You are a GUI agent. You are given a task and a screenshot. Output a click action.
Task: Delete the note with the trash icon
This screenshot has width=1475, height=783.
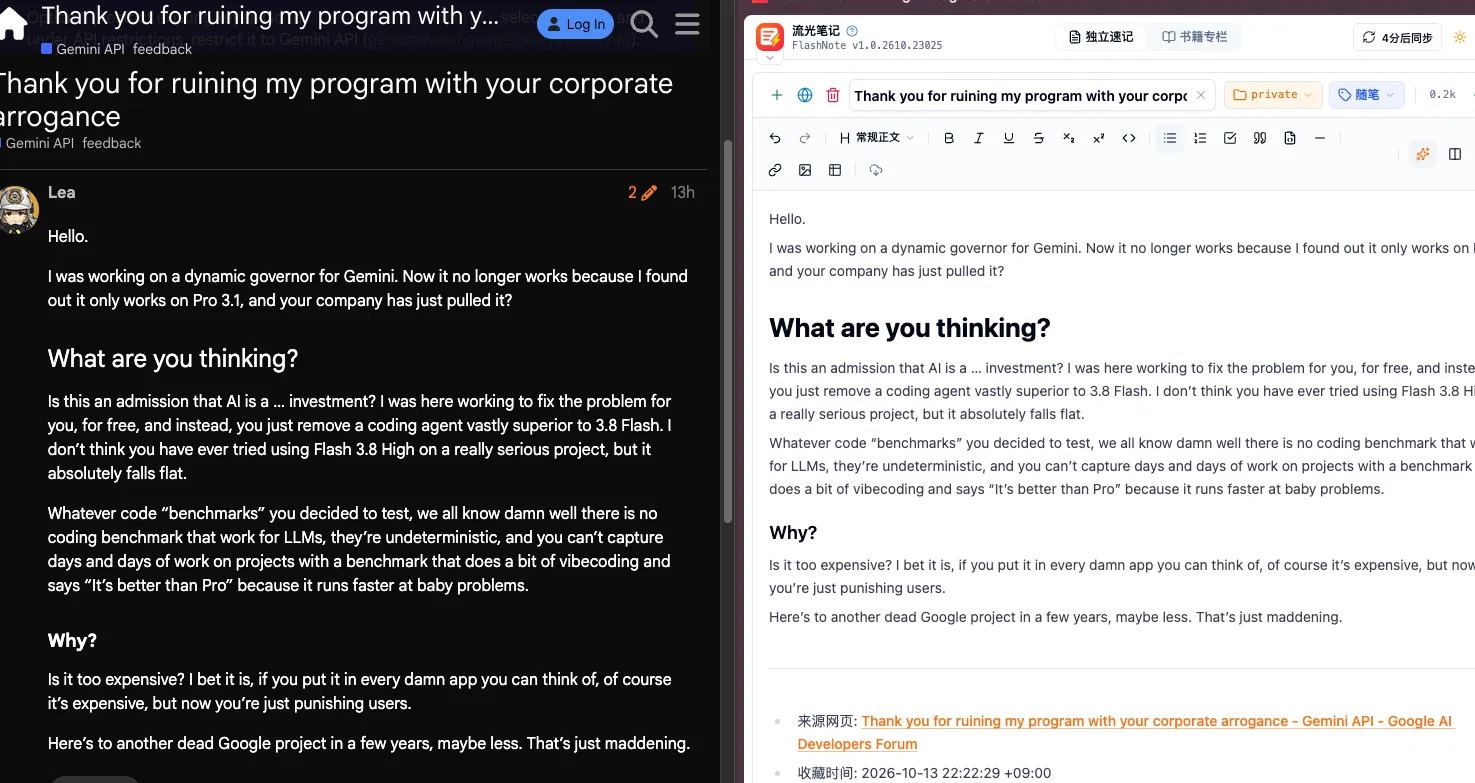coord(833,95)
